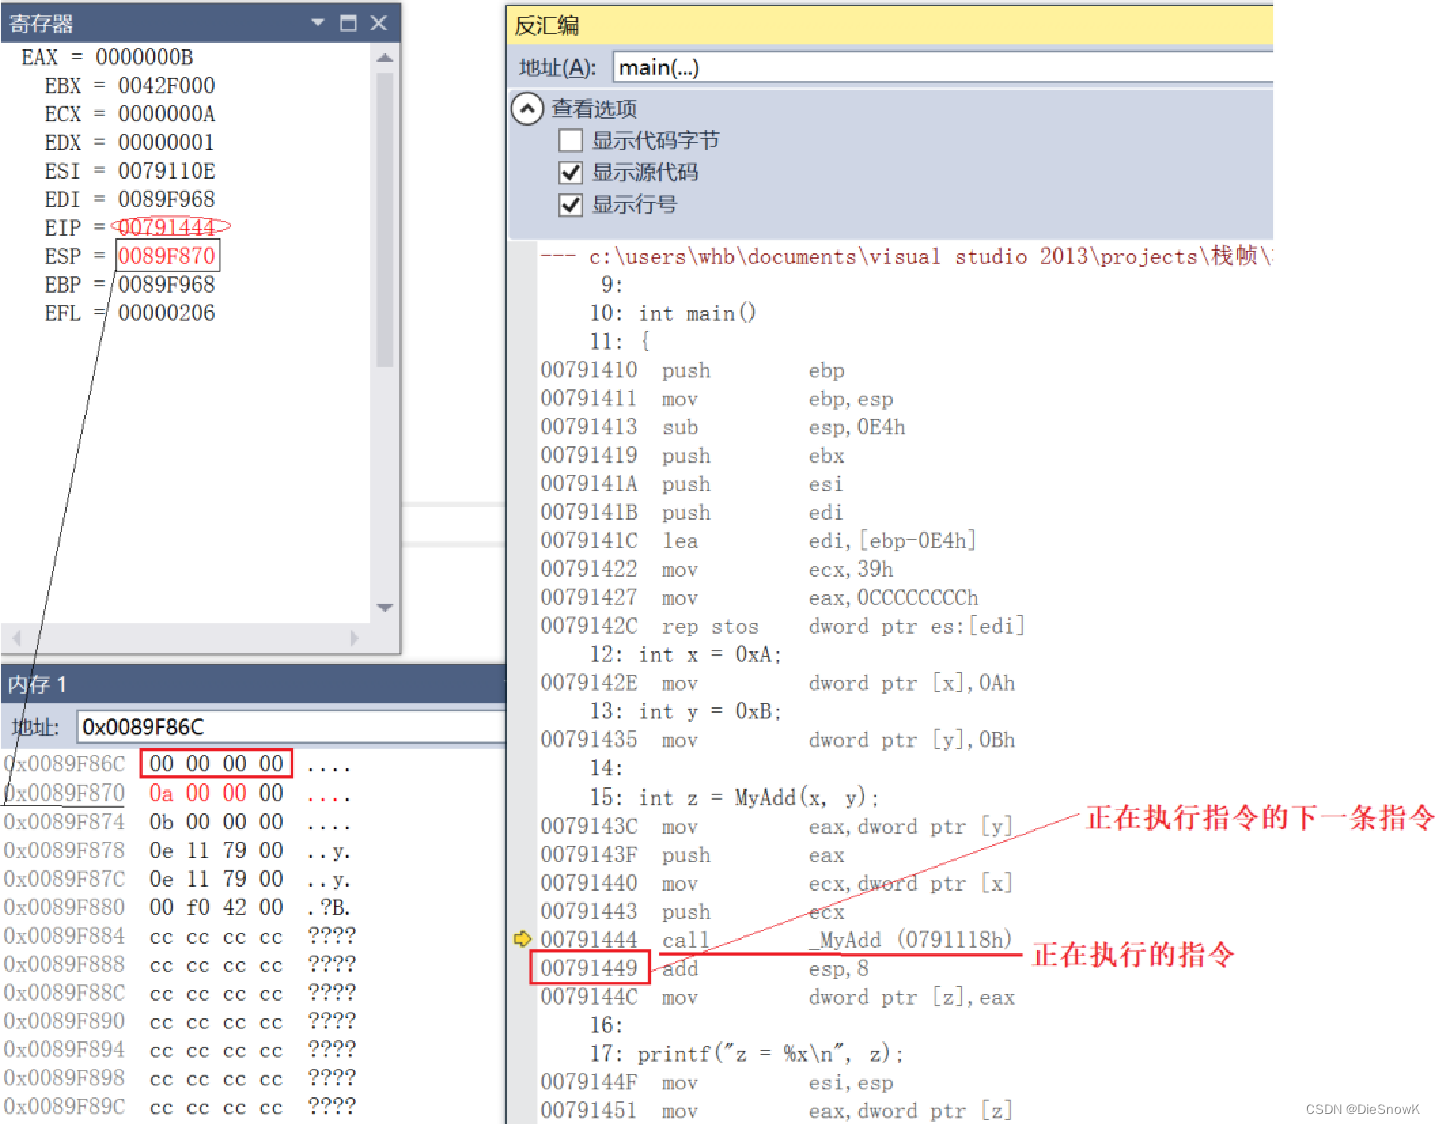Click EBP register value 0089F968
This screenshot has height=1124, width=1435.
pos(167,285)
